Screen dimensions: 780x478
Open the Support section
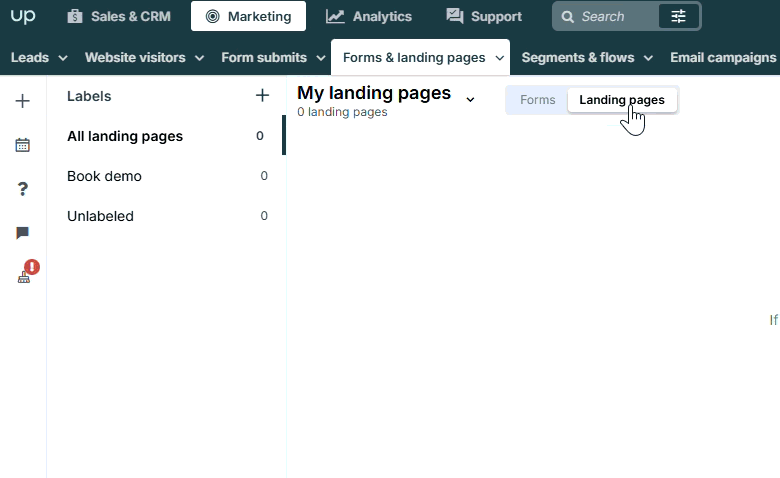[484, 16]
